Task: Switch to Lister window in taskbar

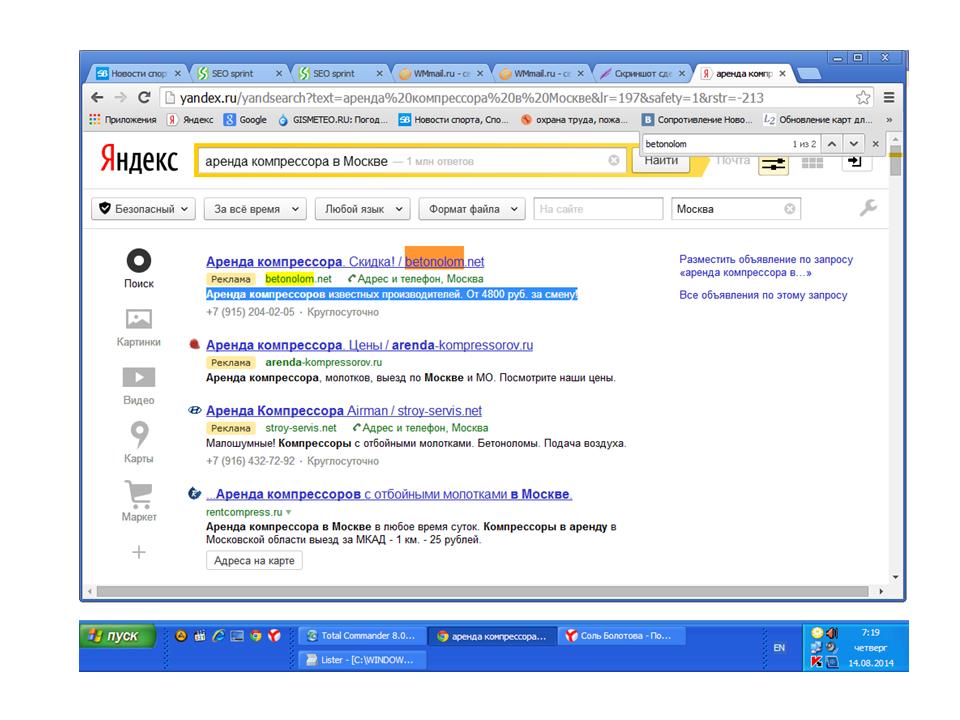Action: (362, 659)
